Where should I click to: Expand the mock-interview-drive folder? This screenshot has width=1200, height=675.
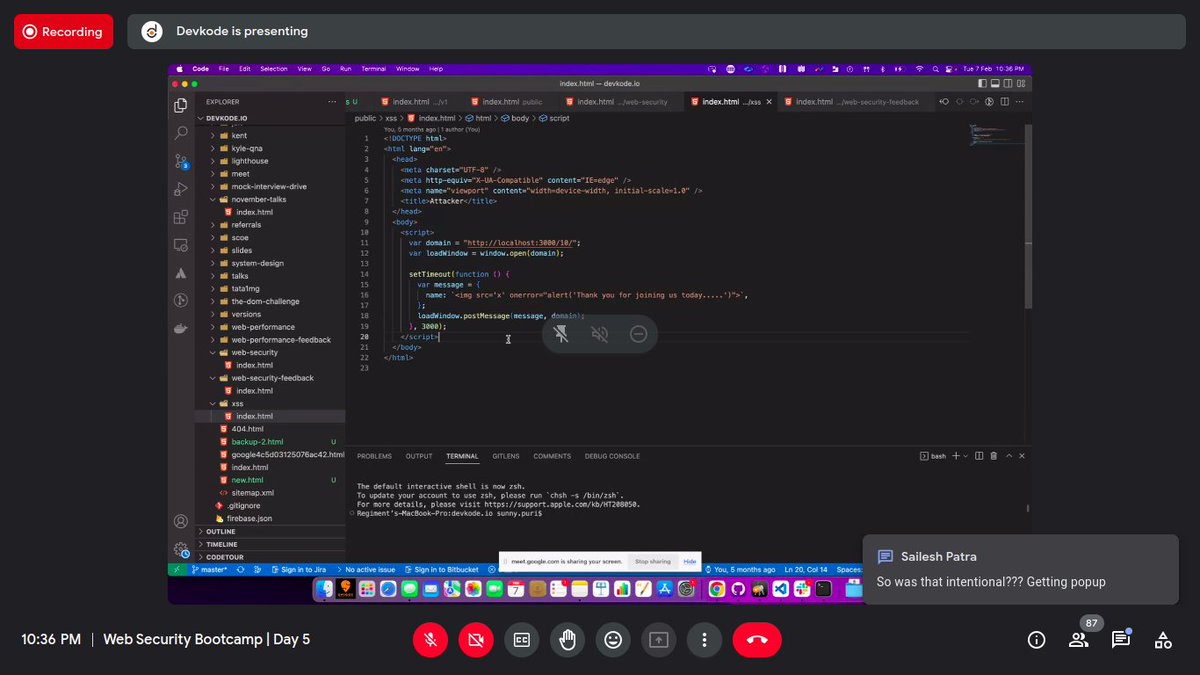[x=269, y=187]
